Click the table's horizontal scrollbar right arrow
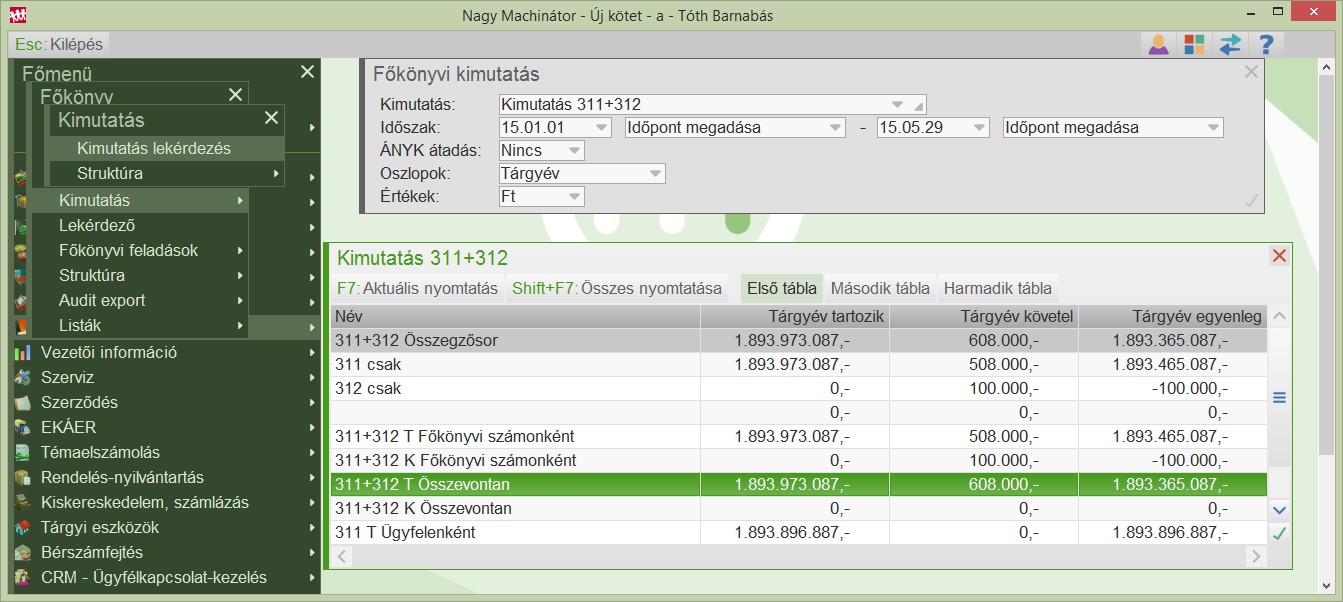This screenshot has width=1343, height=602. (x=1257, y=555)
